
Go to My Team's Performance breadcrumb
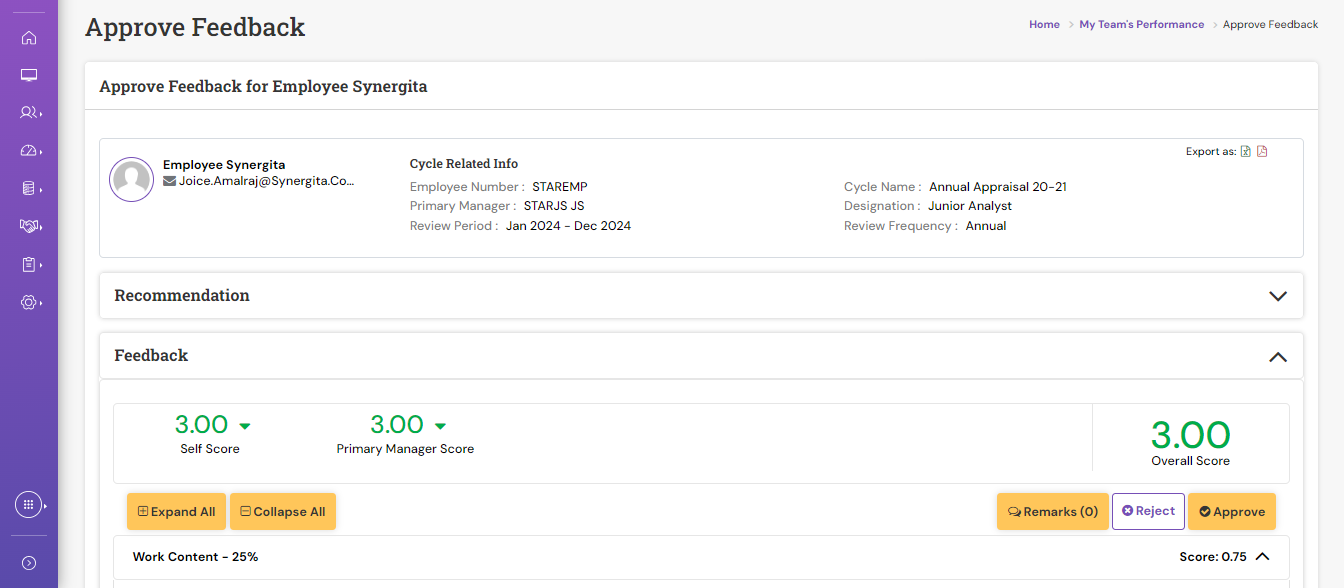(x=1141, y=24)
